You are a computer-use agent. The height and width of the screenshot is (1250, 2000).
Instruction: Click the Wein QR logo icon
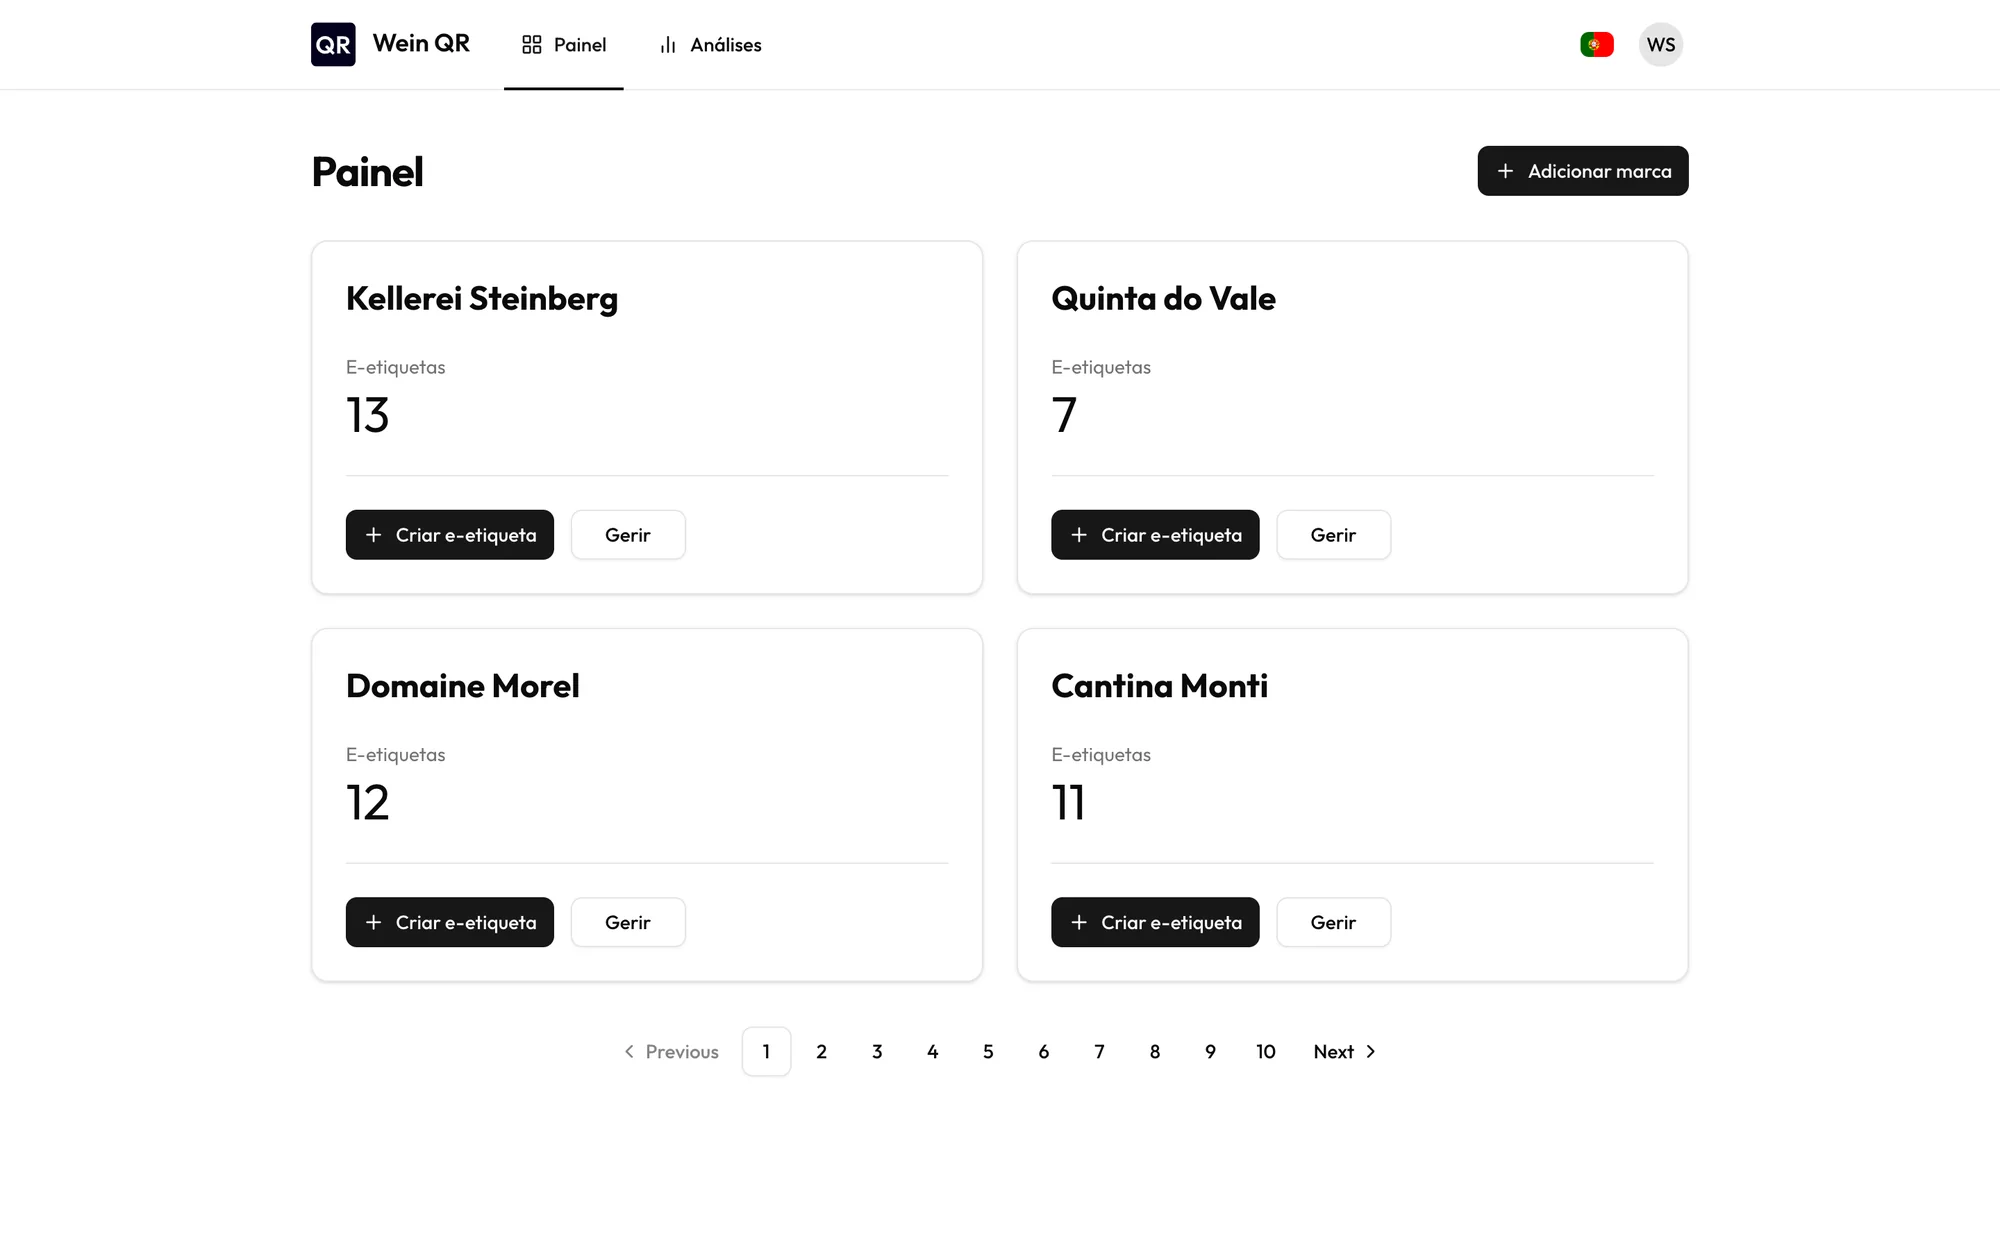point(333,44)
